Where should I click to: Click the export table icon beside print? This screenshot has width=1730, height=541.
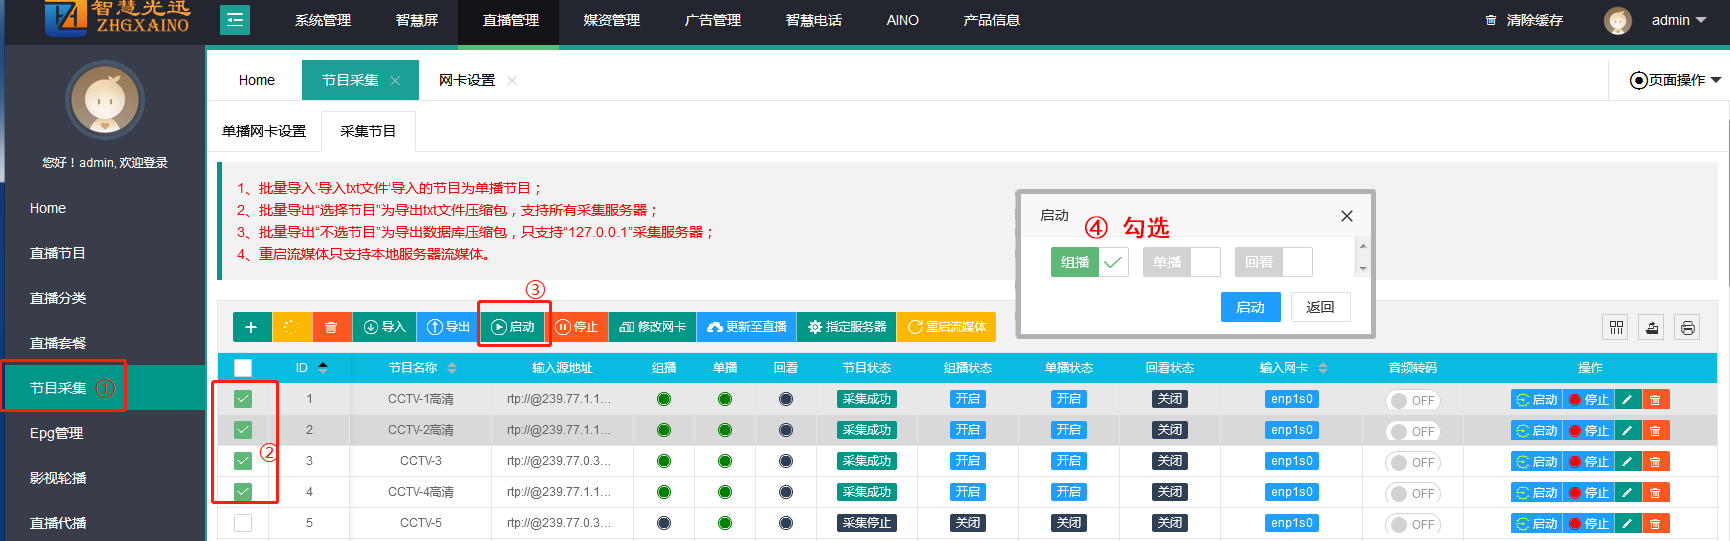tap(1652, 327)
